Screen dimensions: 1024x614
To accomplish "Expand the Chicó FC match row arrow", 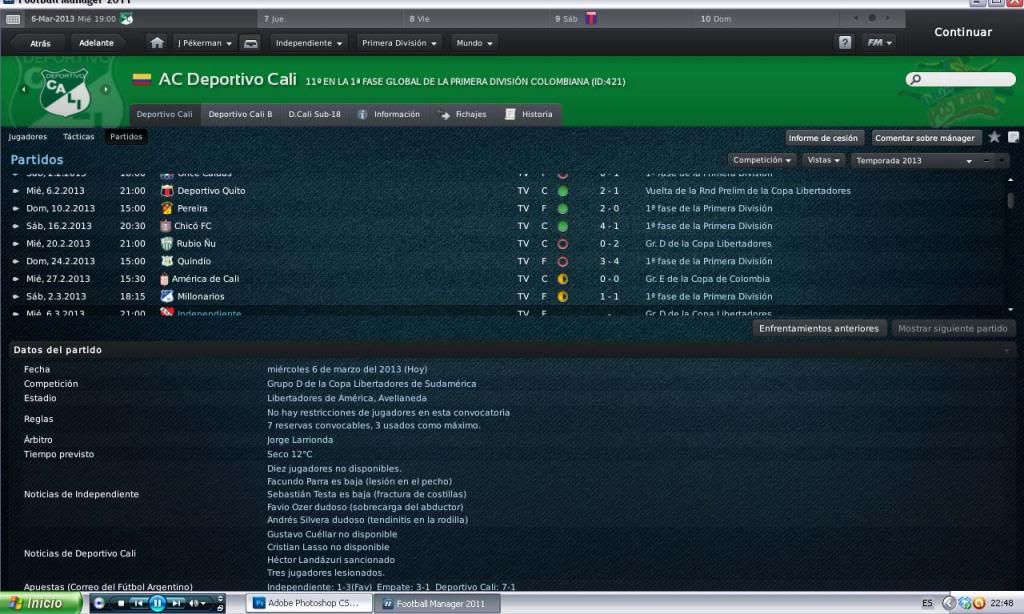I will [16, 227].
